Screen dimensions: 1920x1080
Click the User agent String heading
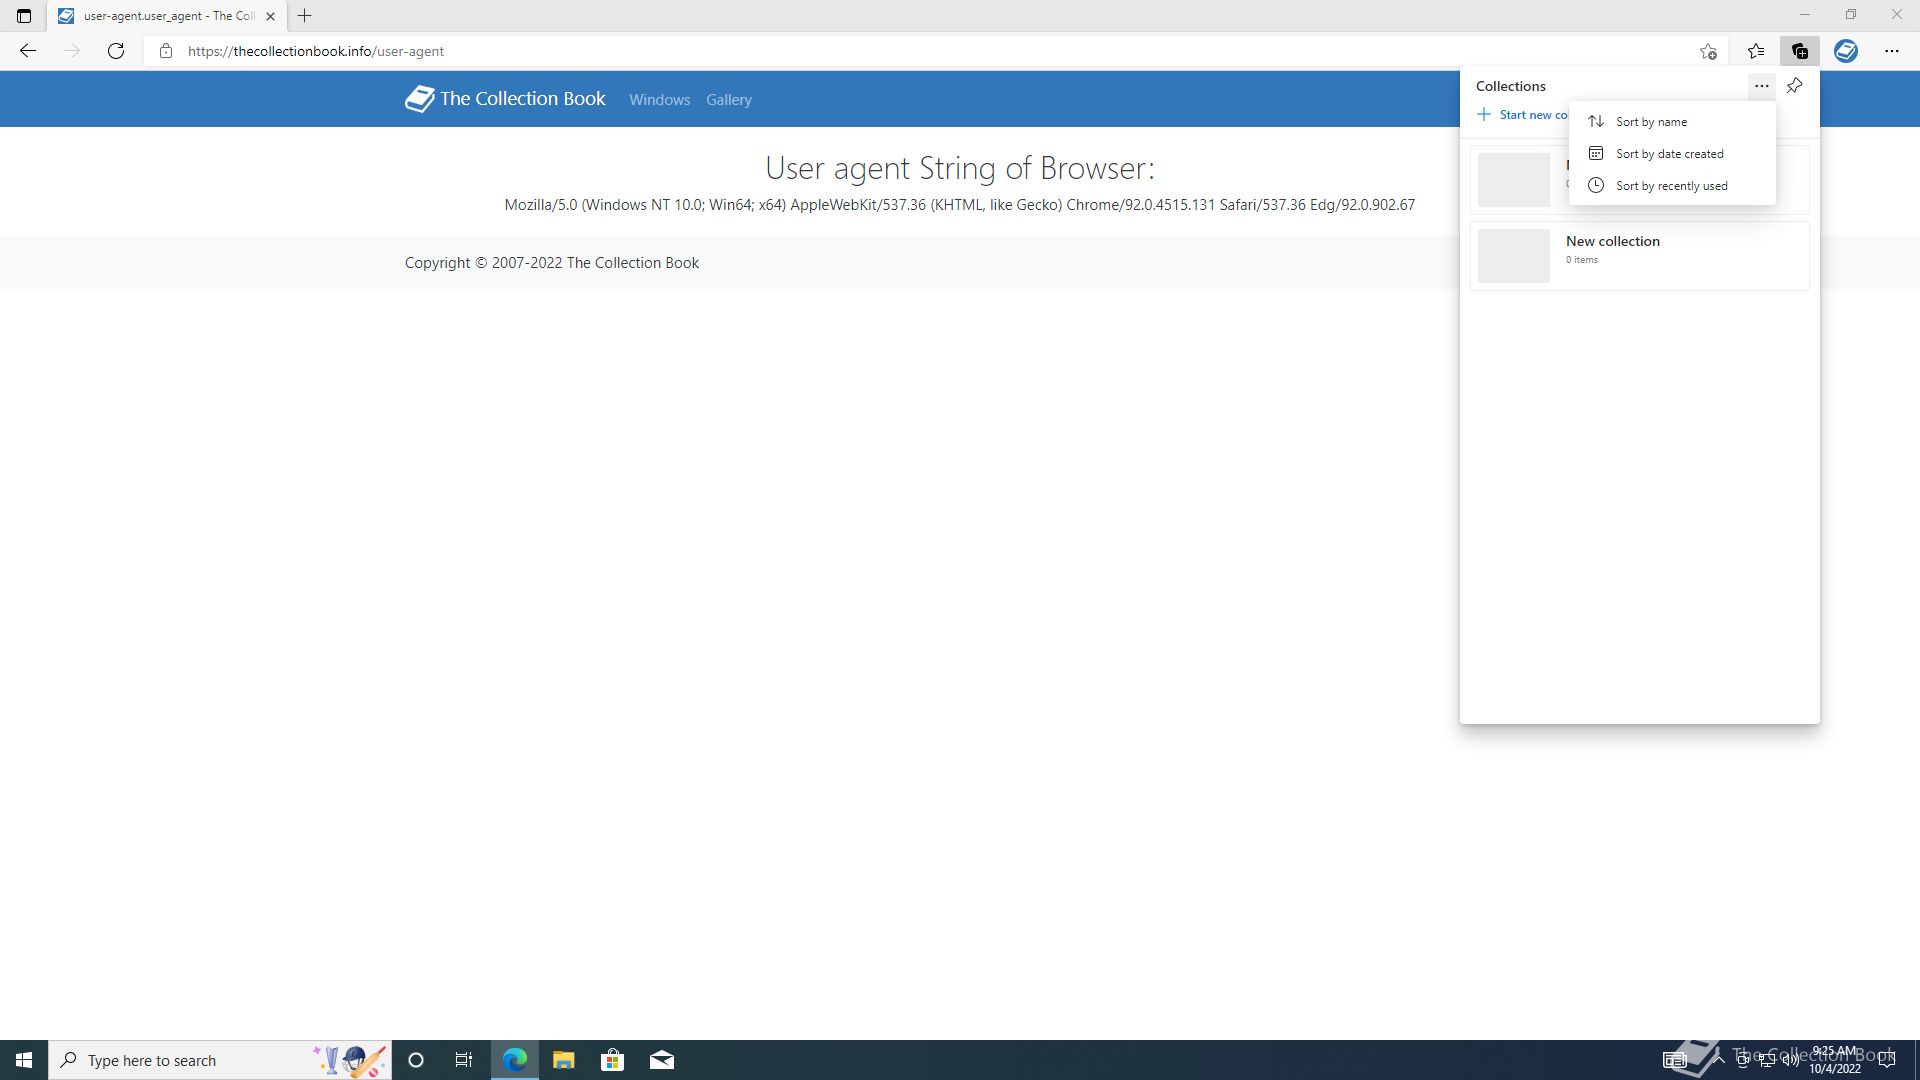click(959, 168)
